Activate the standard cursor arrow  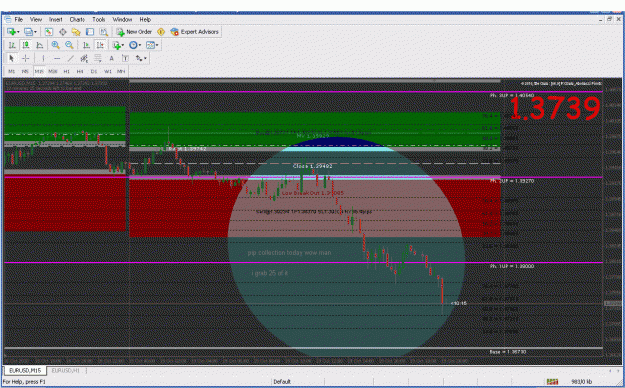12,58
